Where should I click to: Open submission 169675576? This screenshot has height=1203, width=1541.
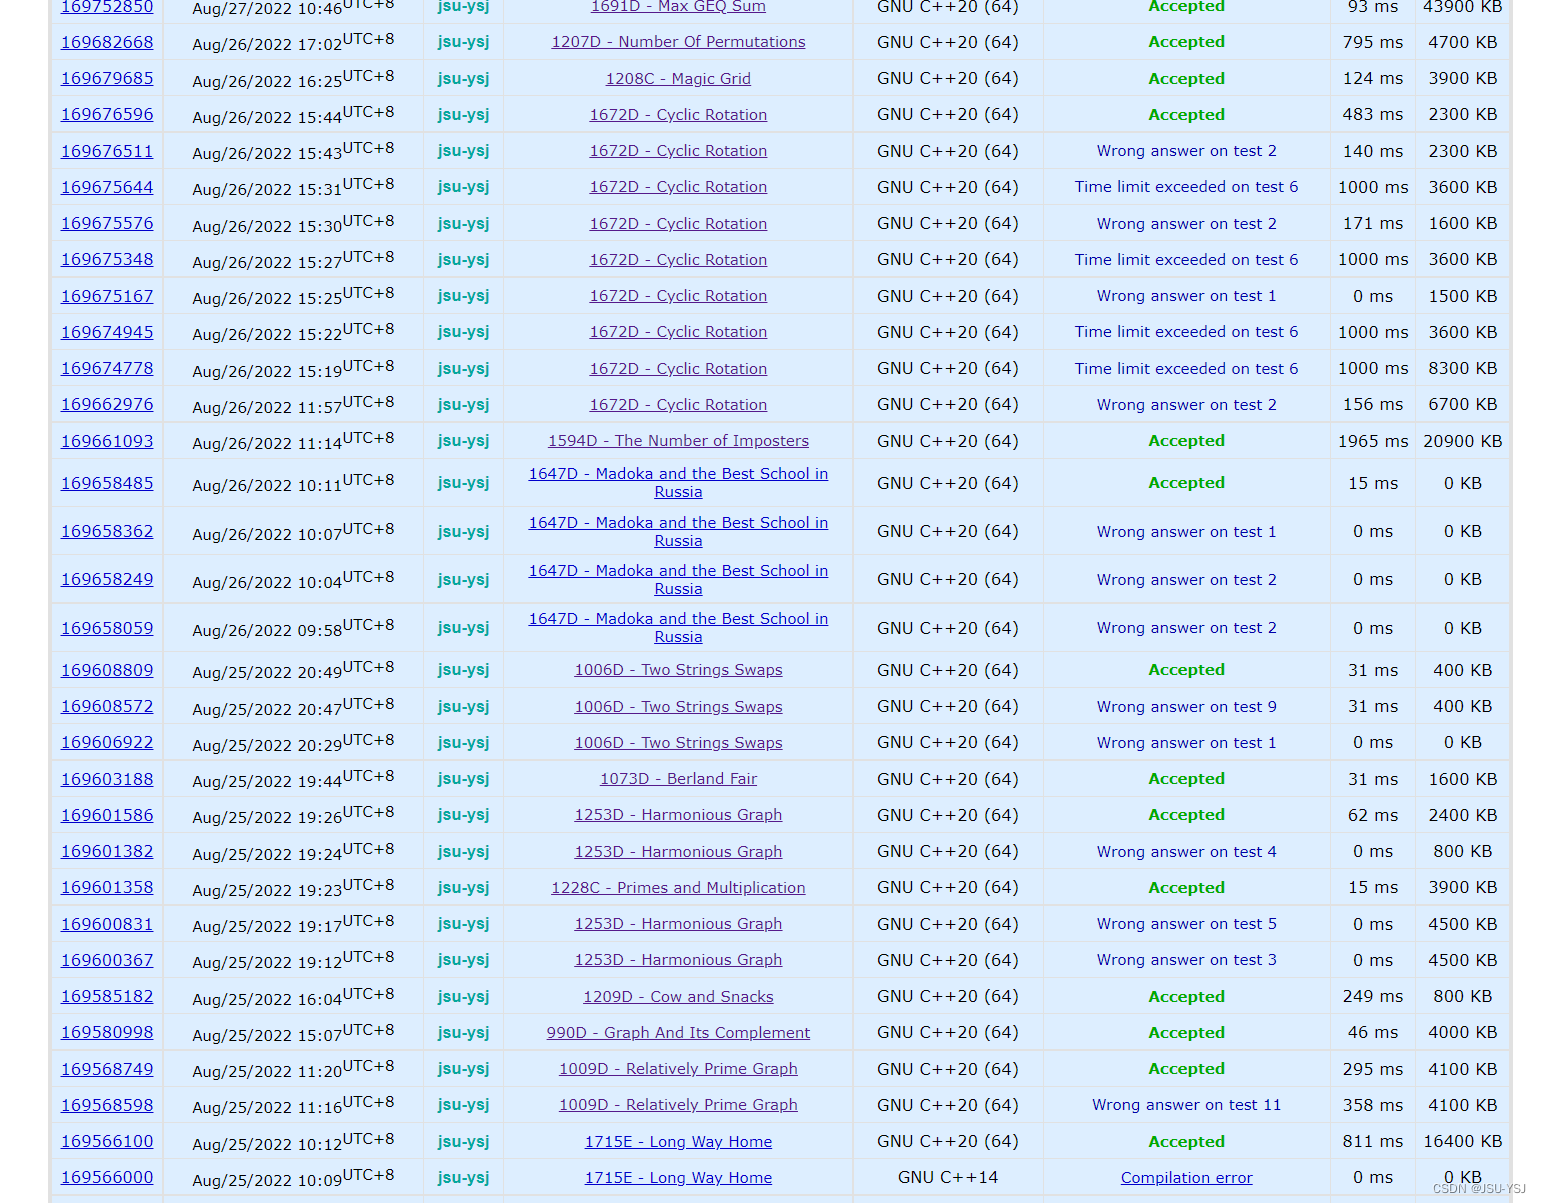(107, 223)
